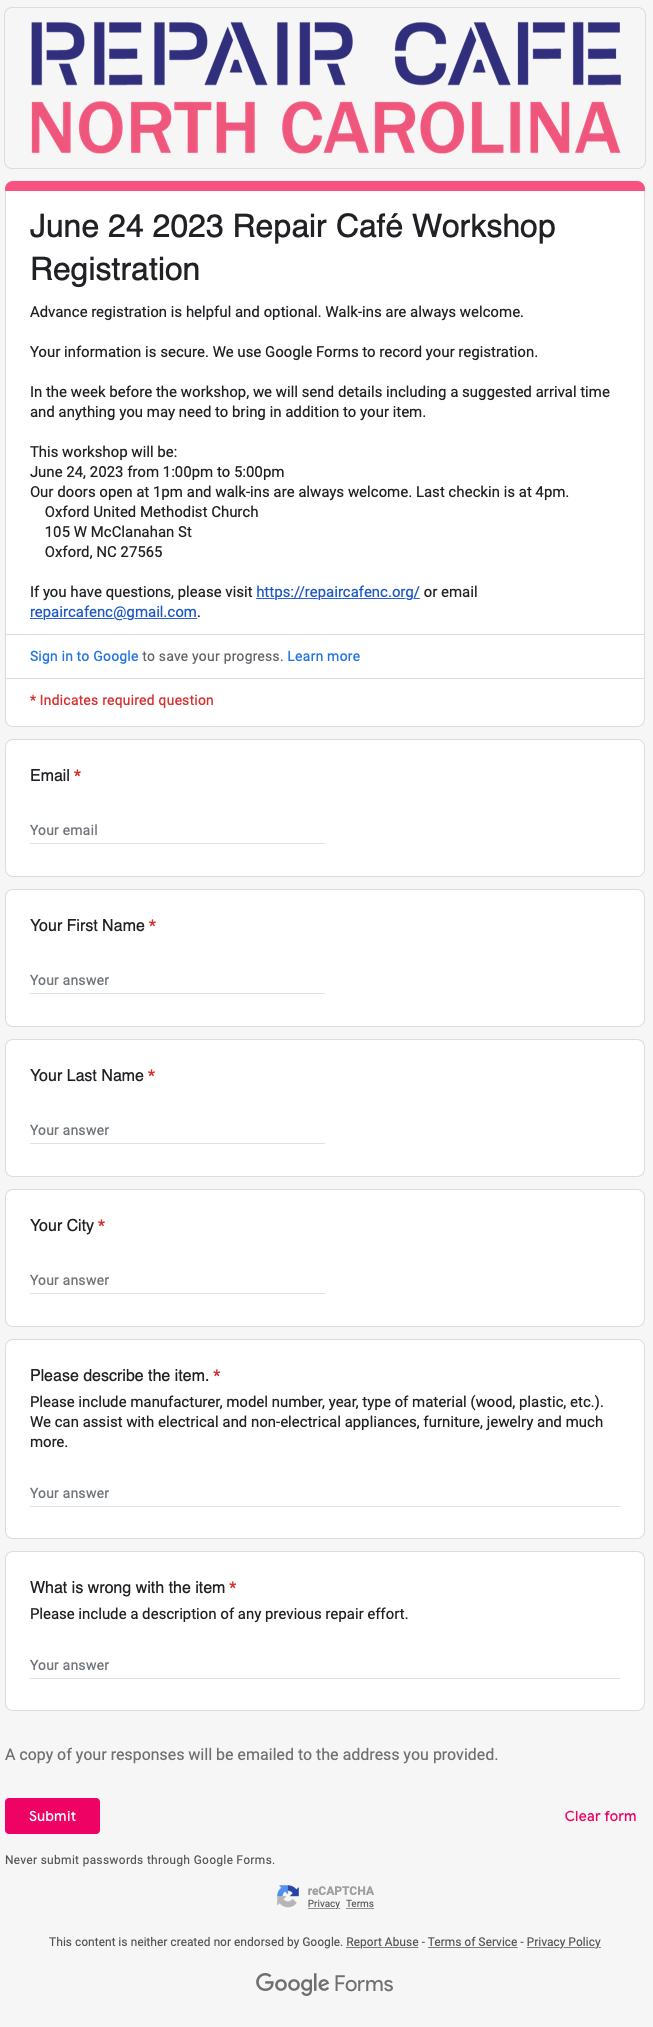Click Sign in to Google
This screenshot has width=653, height=2027.
pyautogui.click(x=84, y=656)
